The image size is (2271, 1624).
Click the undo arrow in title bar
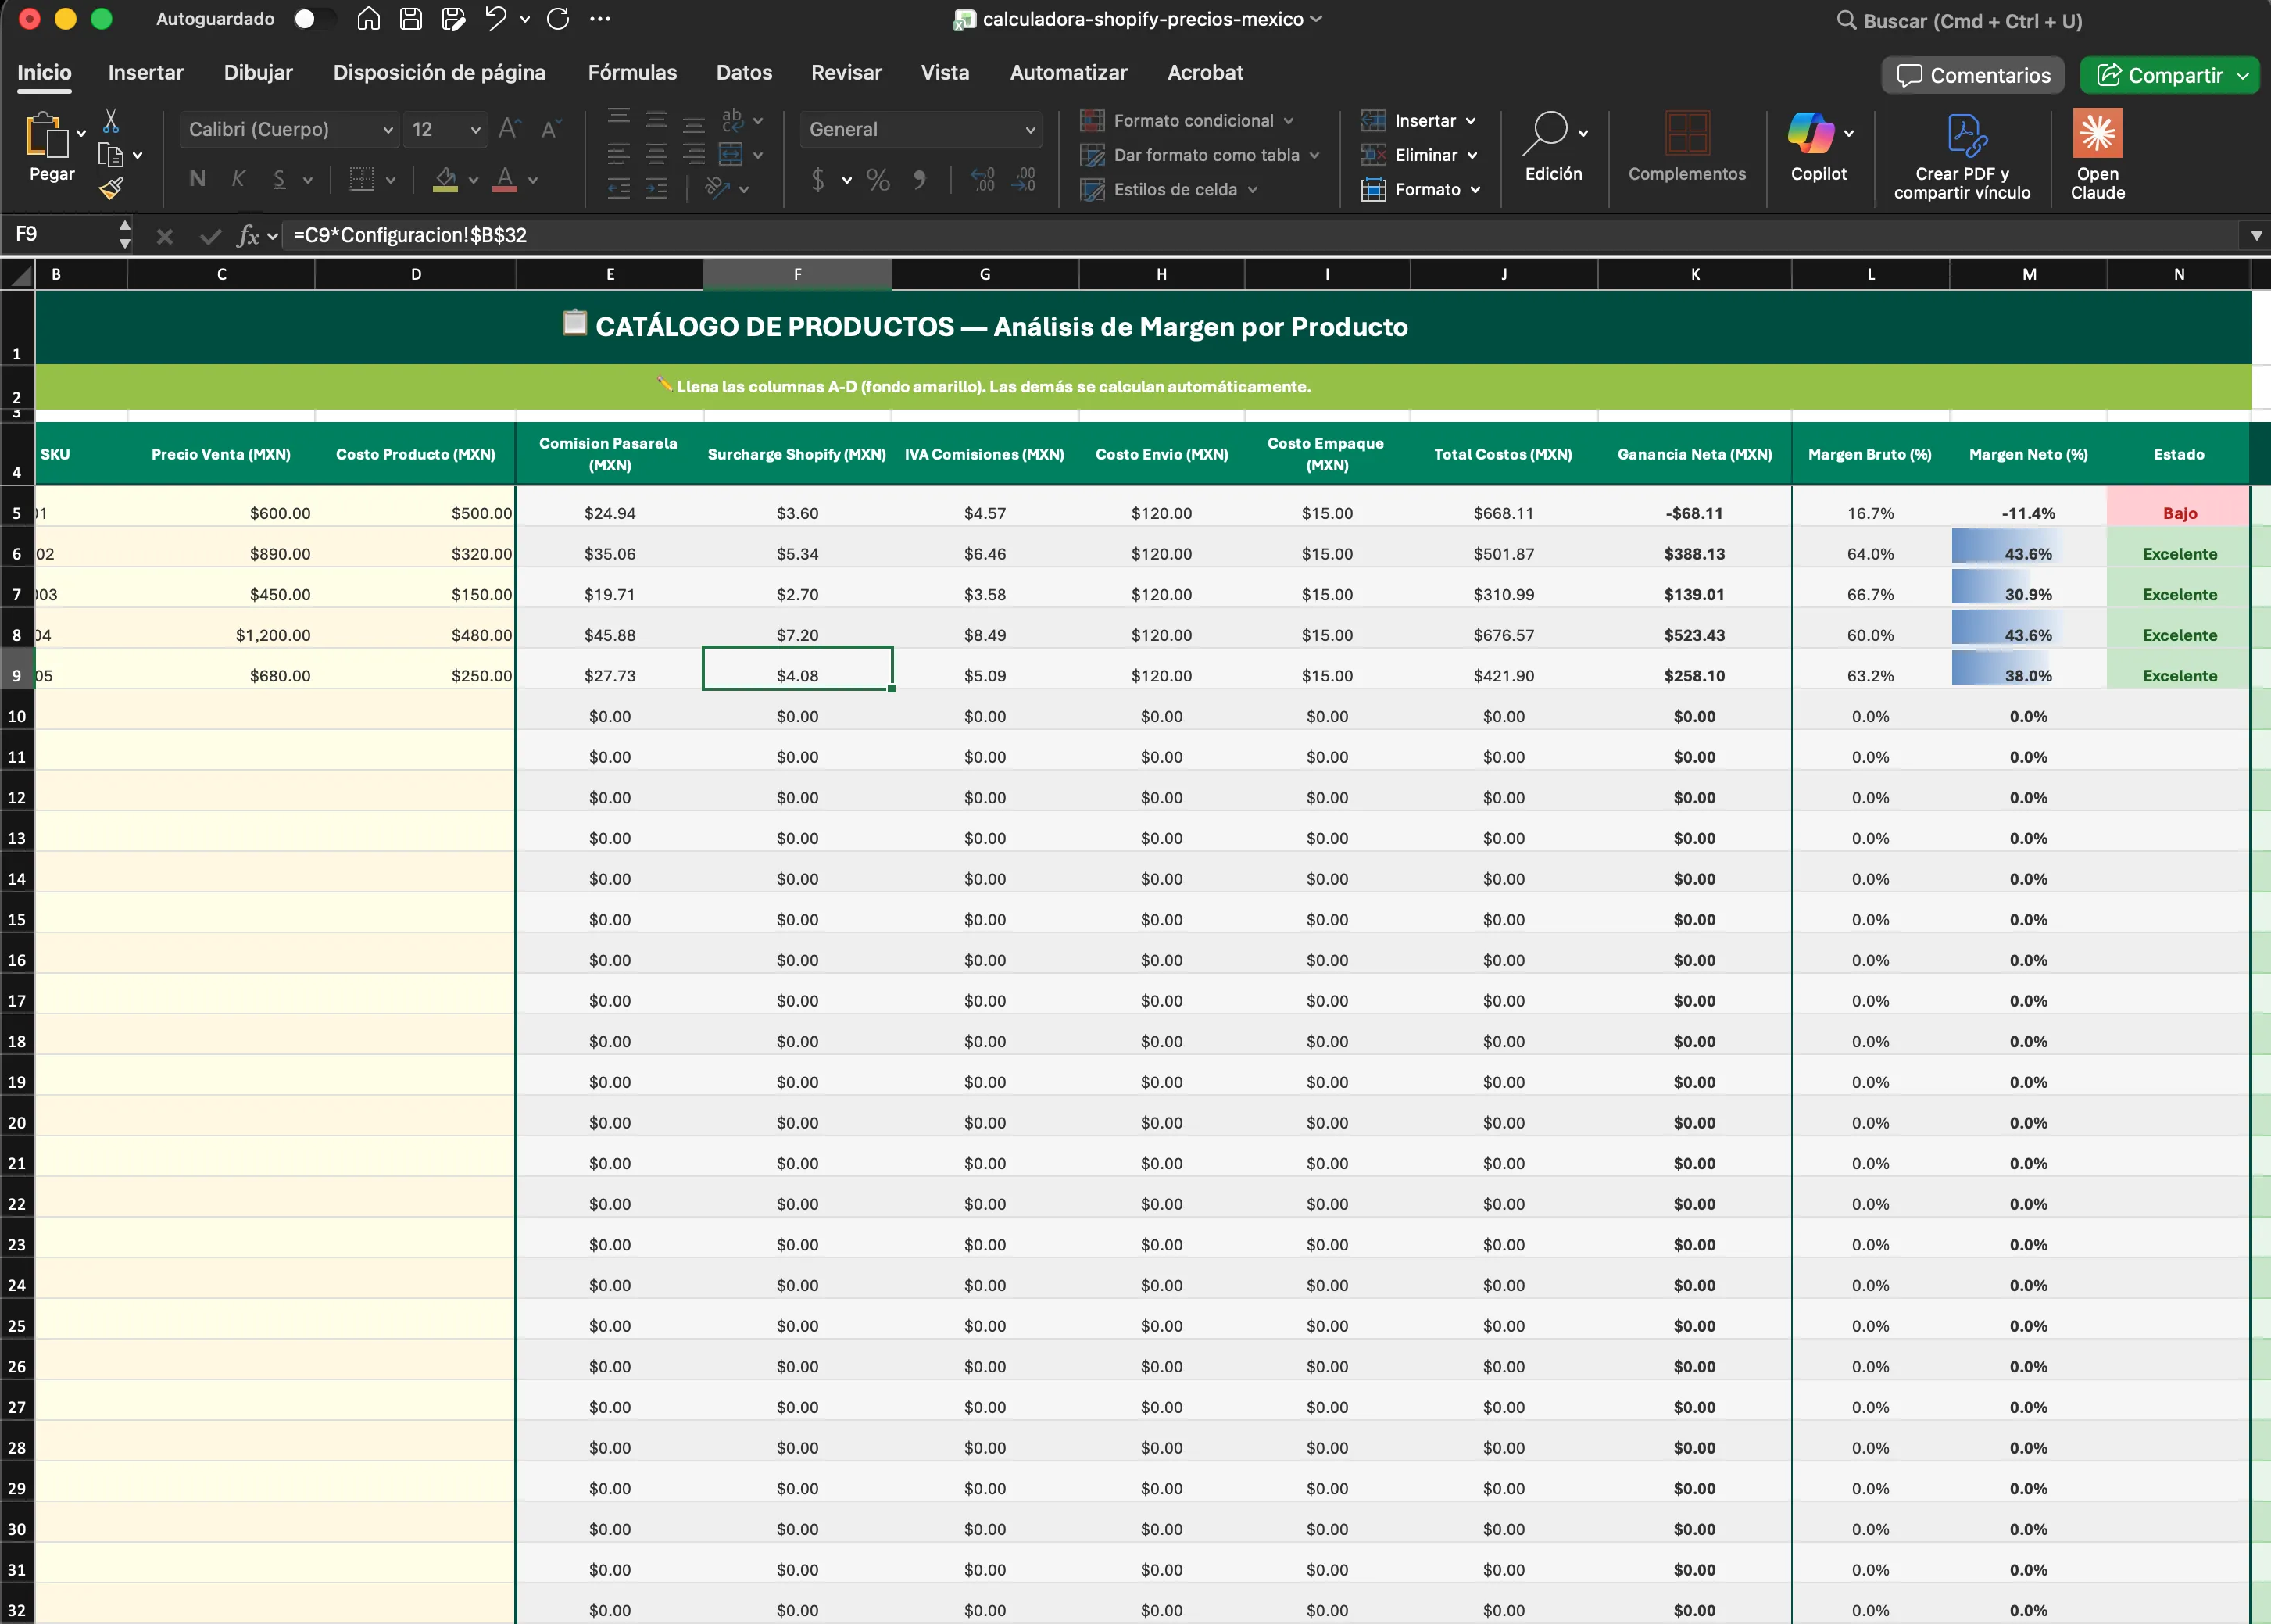pos(495,19)
